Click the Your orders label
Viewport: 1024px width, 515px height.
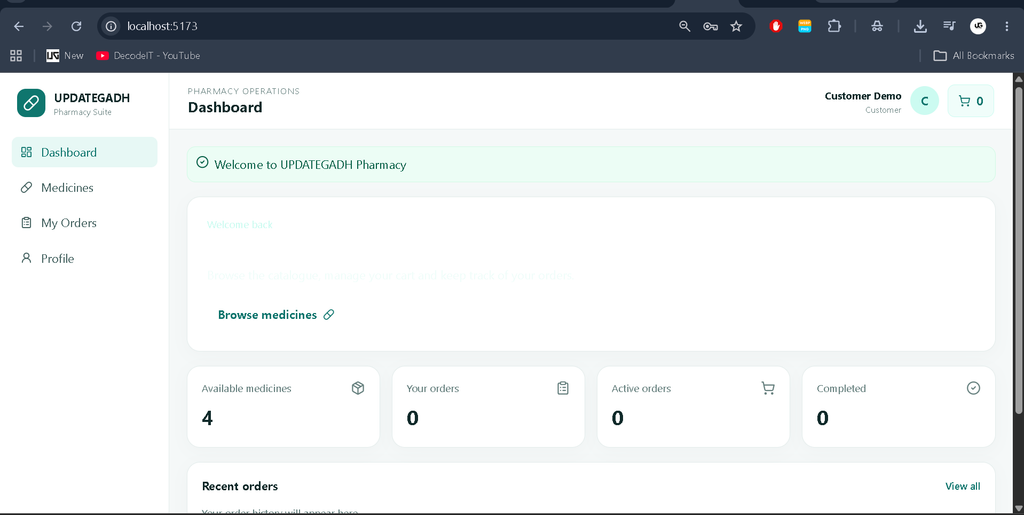coord(432,388)
